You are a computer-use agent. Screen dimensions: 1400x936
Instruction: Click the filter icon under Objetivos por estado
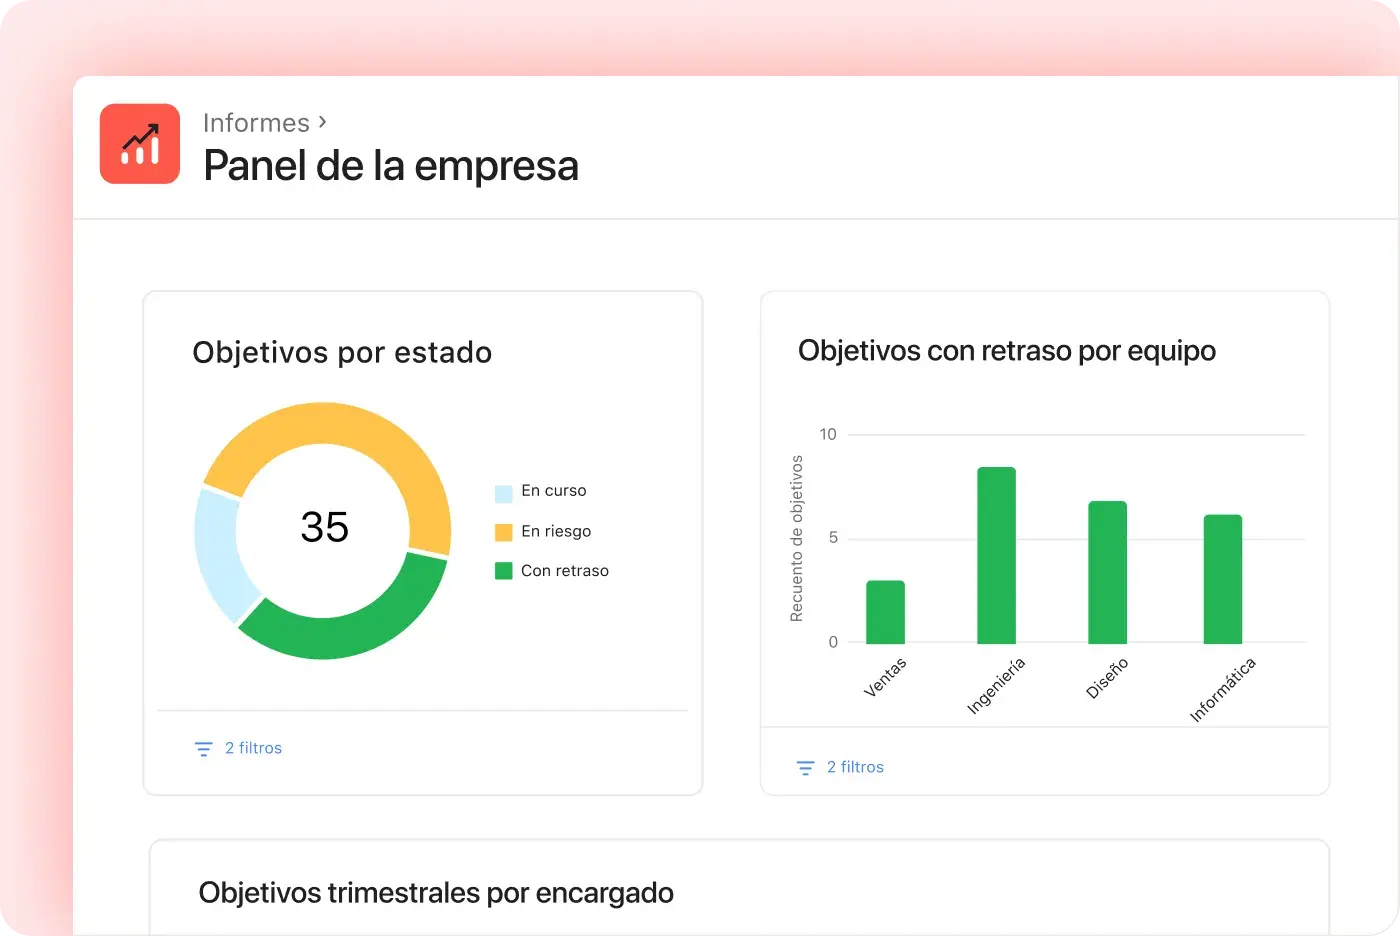[204, 749]
